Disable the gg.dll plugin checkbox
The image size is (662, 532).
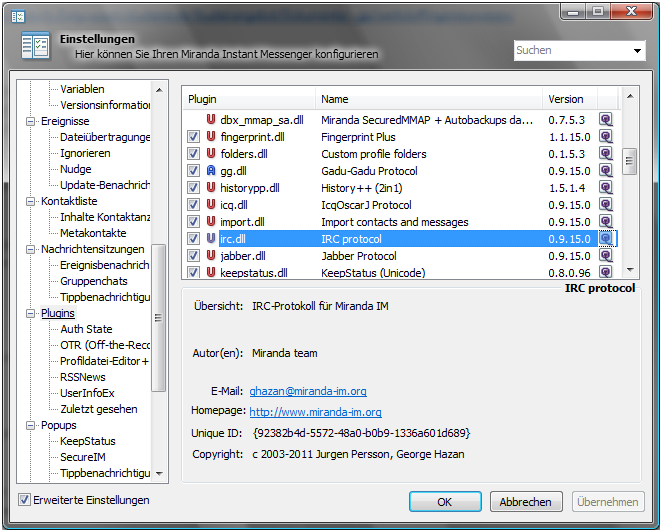tap(193, 171)
